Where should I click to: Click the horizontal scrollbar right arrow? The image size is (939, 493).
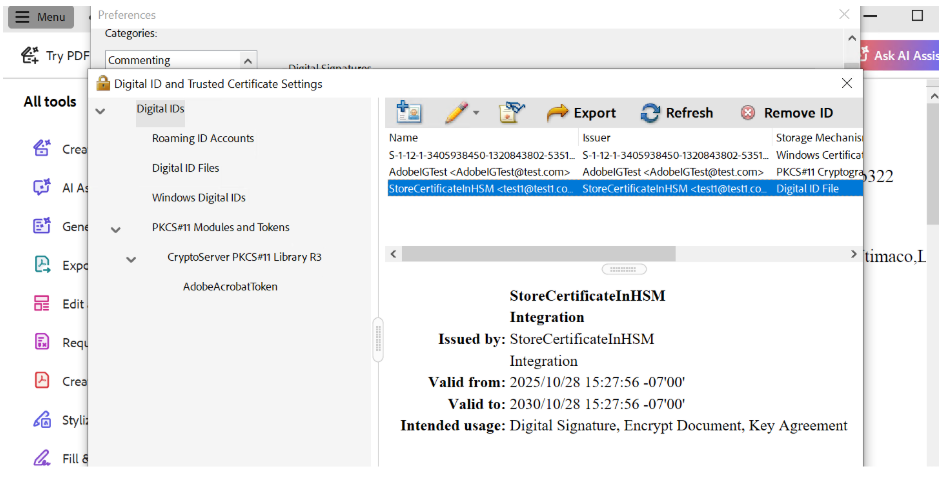[x=854, y=254]
